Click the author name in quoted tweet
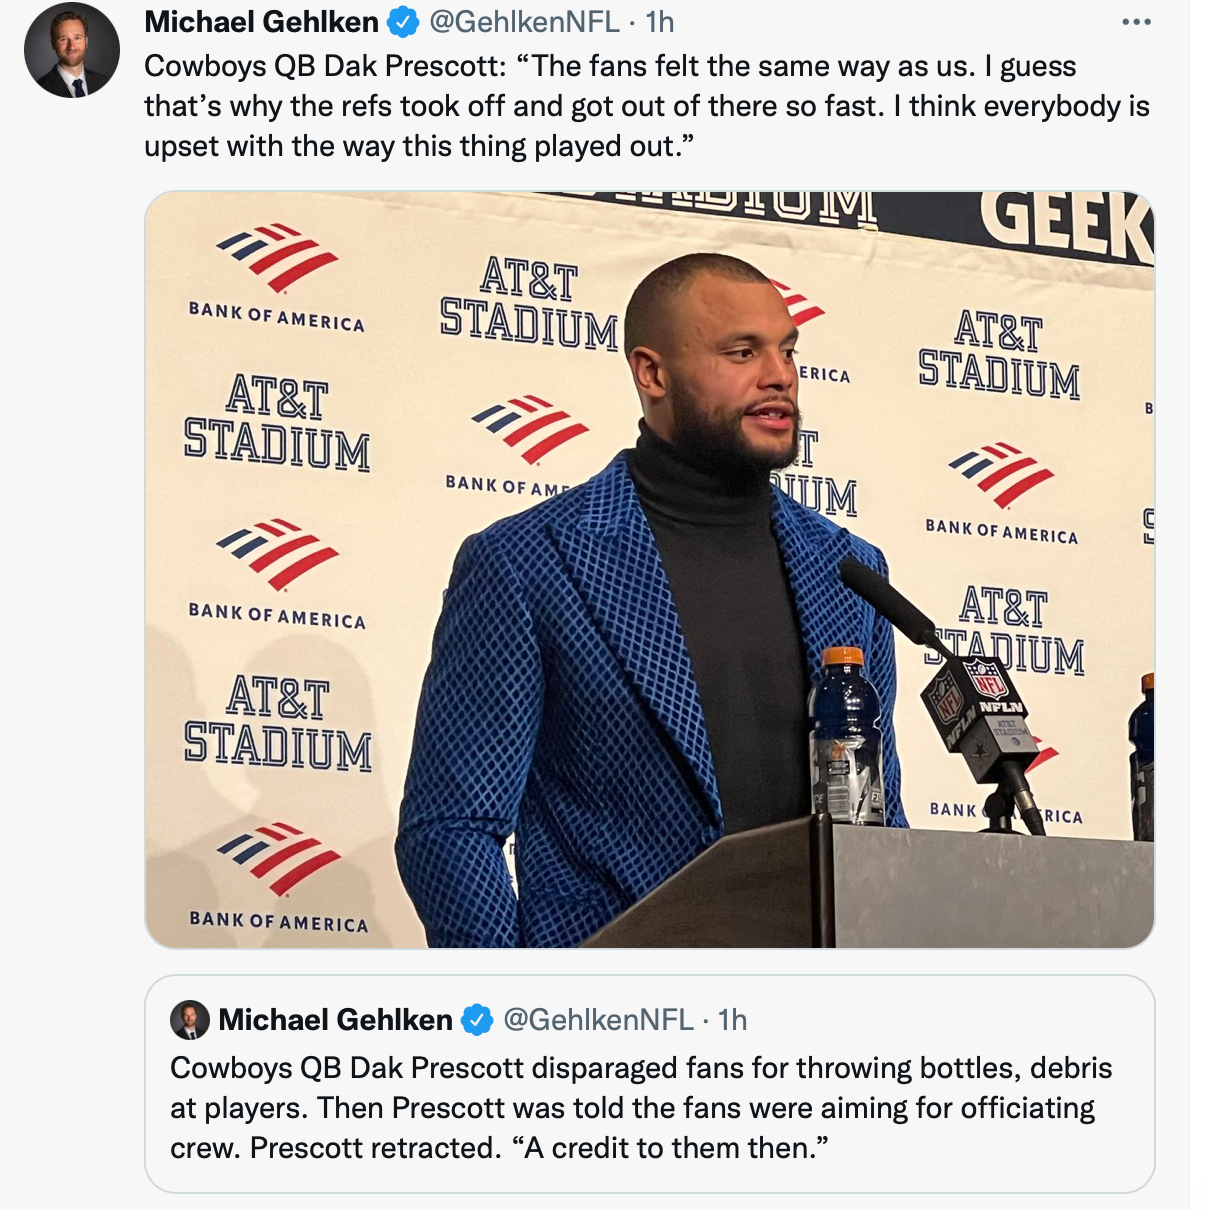 click(x=335, y=1020)
